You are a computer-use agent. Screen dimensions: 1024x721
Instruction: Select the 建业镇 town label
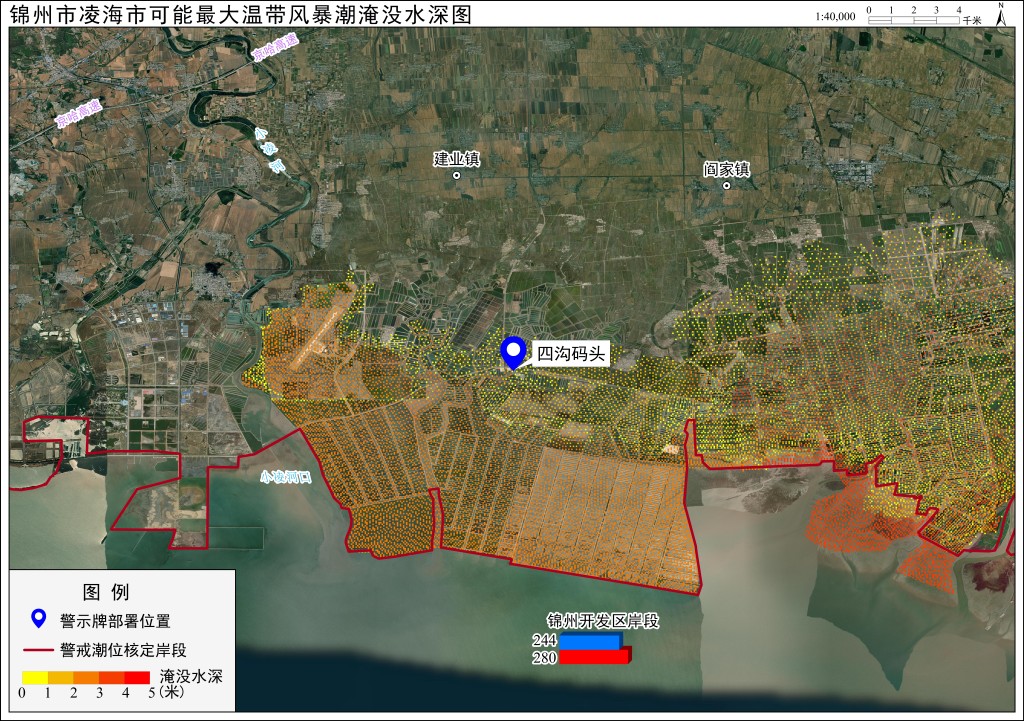pos(456,159)
